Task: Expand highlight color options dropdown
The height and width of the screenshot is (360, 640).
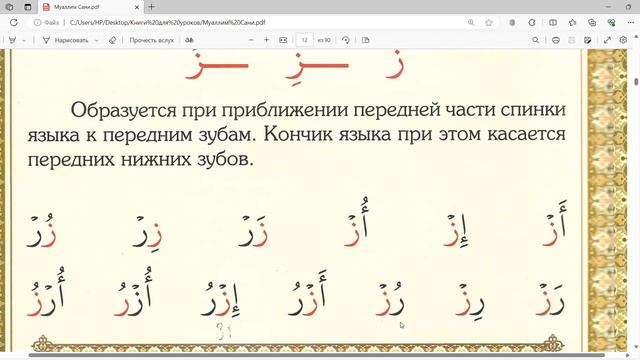Action: (24, 40)
